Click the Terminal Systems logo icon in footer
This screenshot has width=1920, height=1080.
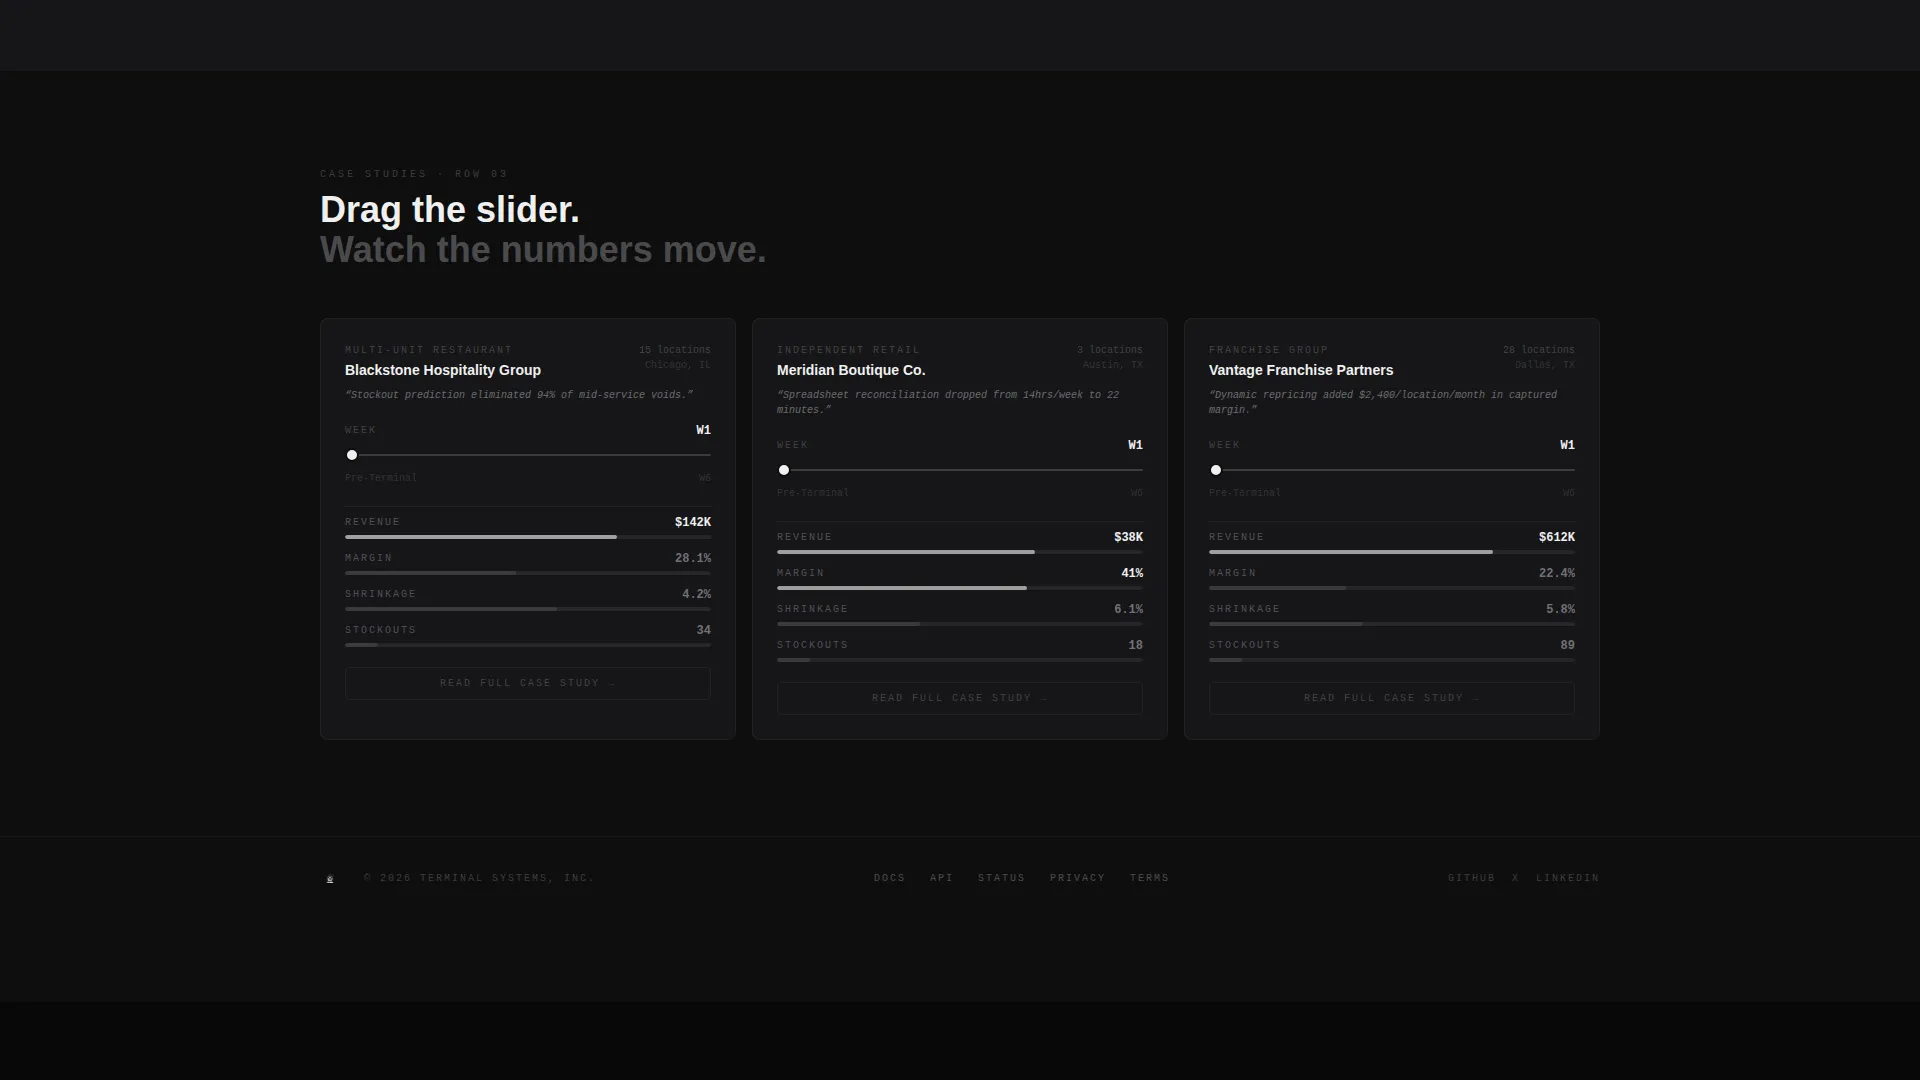click(330, 879)
